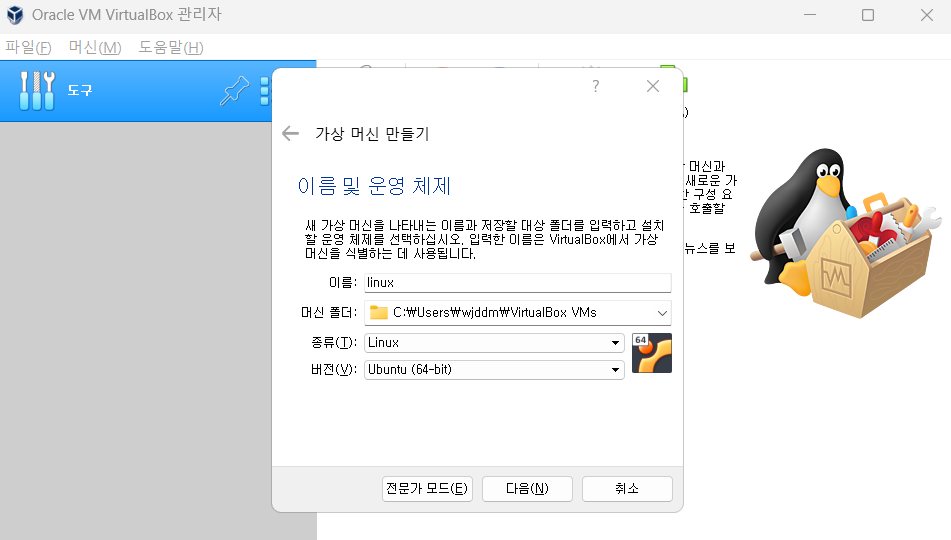Screen dimensions: 951x540
Task: Close the VirtualBox Manager window
Action: (926, 15)
